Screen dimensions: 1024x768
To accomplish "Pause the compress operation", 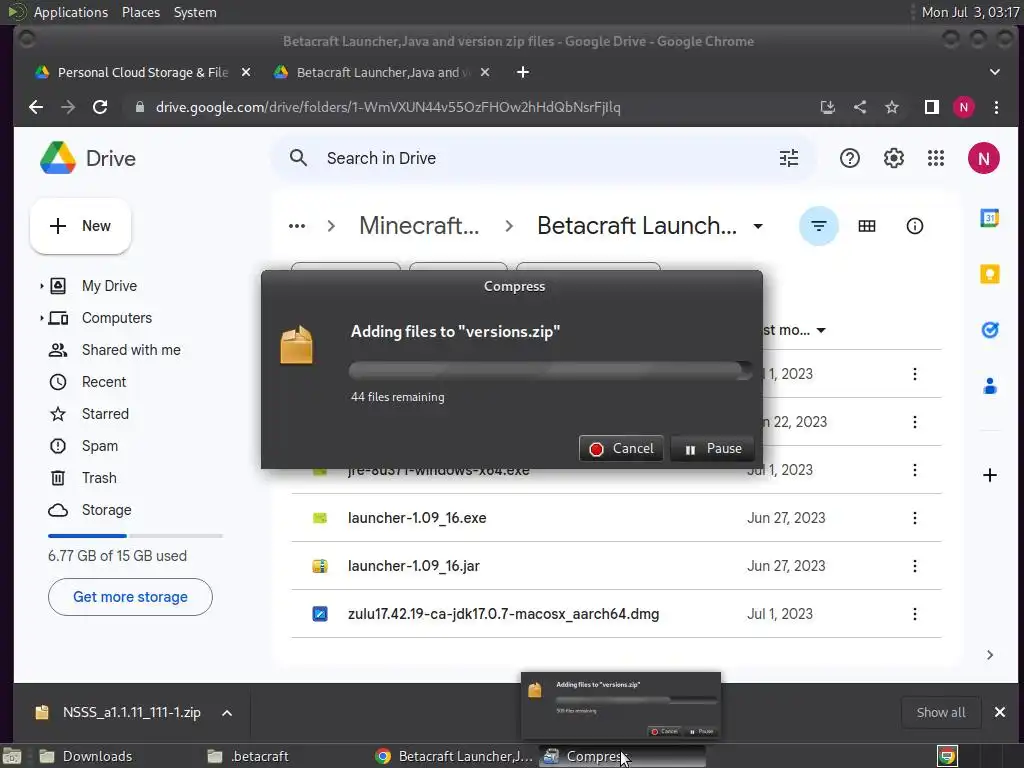I will point(712,449).
